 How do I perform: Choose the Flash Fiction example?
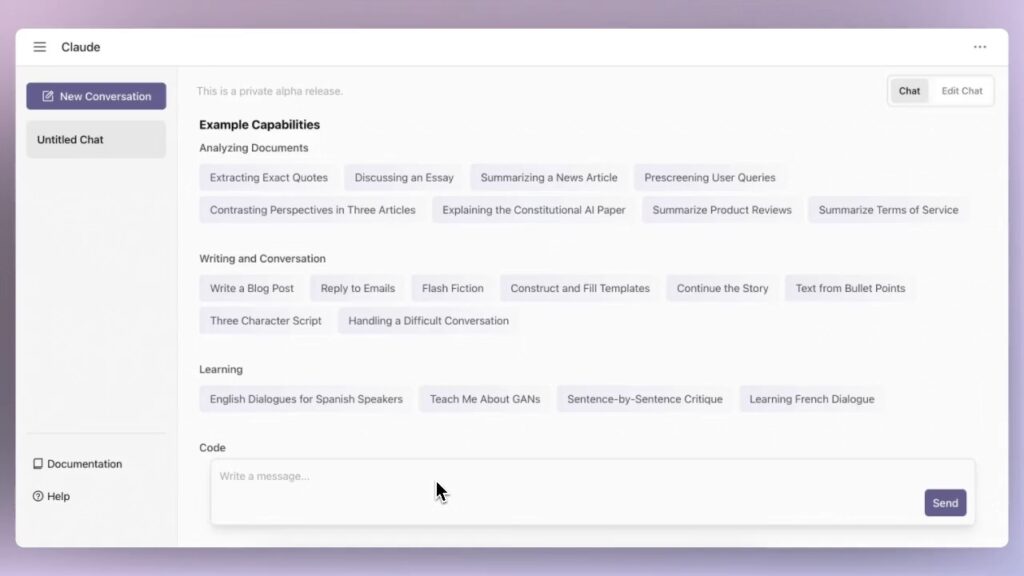pyautogui.click(x=452, y=288)
